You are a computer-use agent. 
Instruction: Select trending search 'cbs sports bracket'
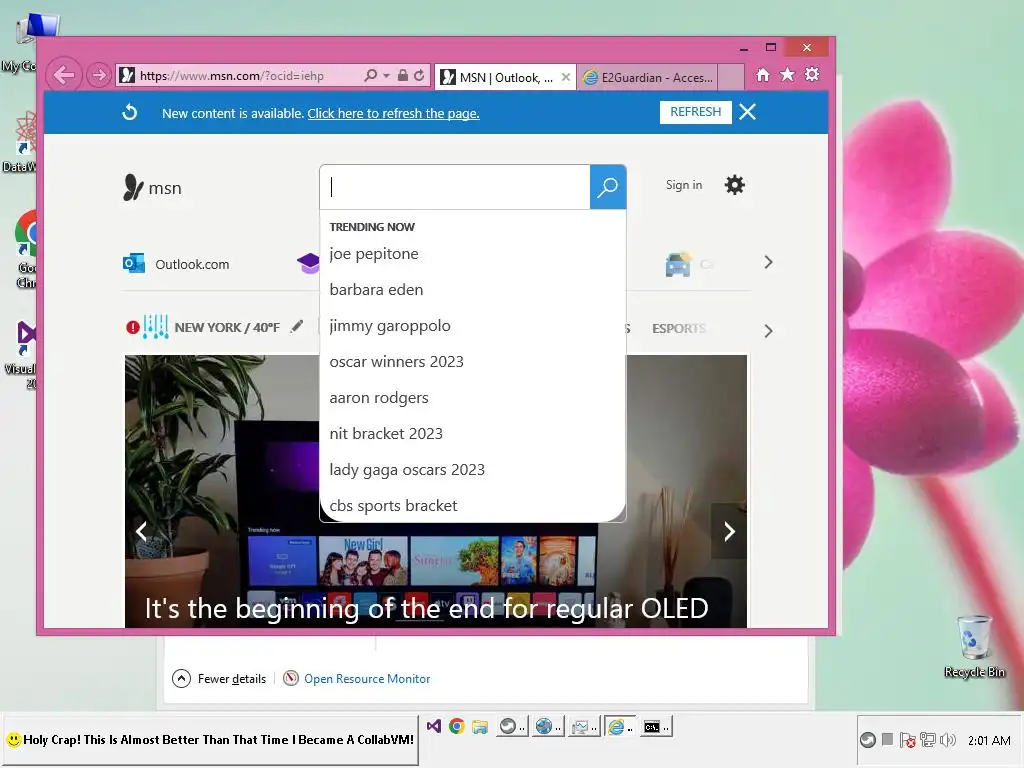[393, 505]
